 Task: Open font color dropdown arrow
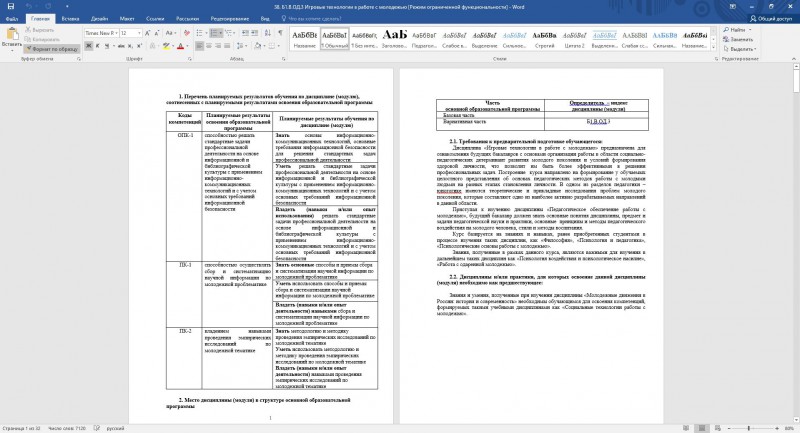pyautogui.click(x=187, y=46)
